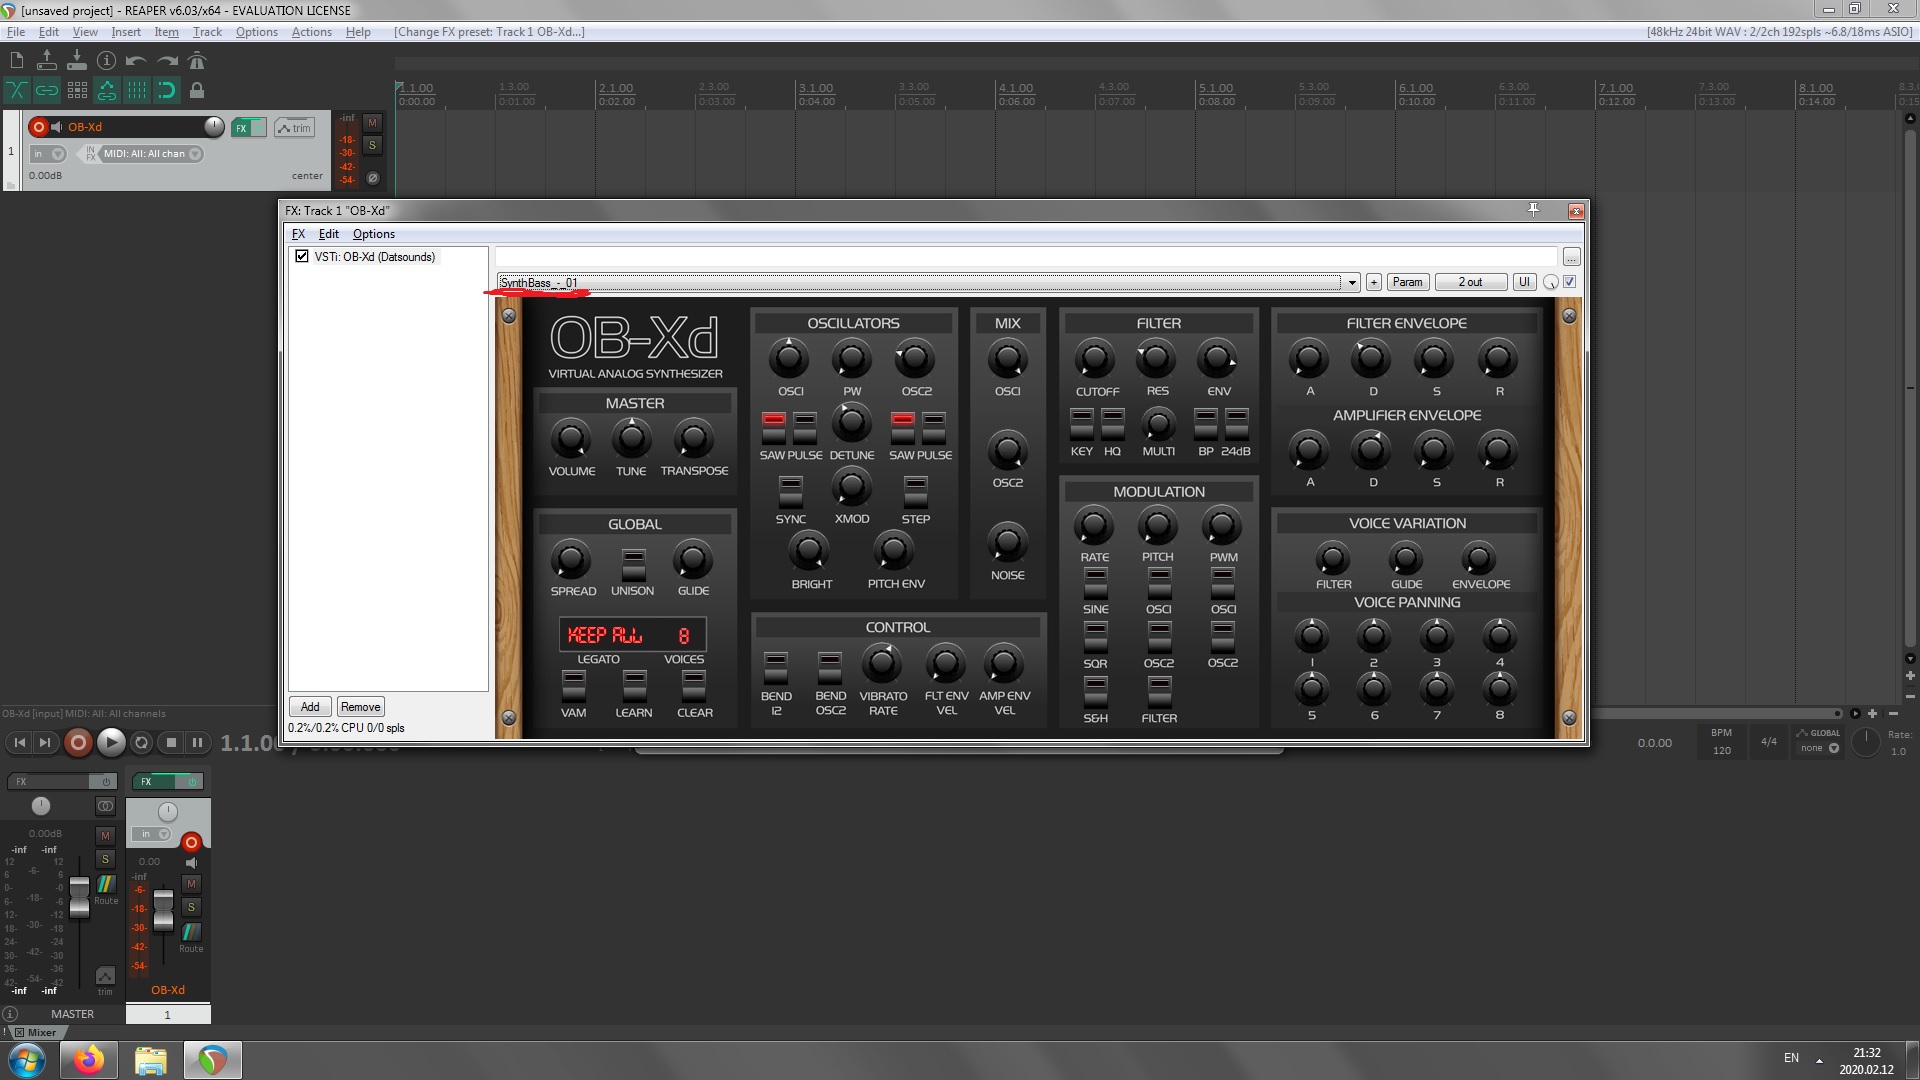Image resolution: width=1920 pixels, height=1080 pixels.
Task: Click the Remove button for VST plugin
Action: [359, 705]
